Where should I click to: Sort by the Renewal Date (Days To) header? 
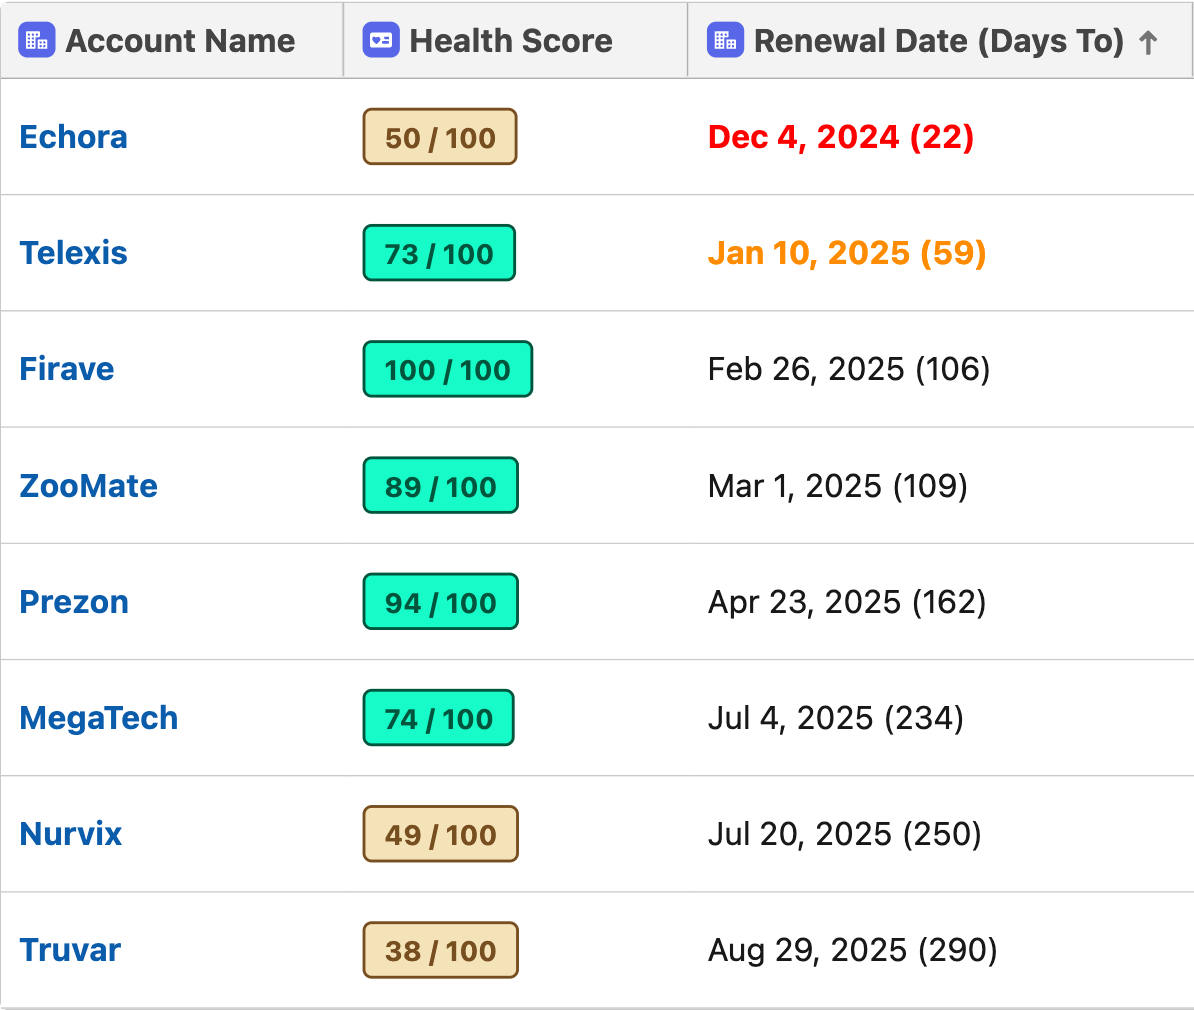[x=940, y=40]
